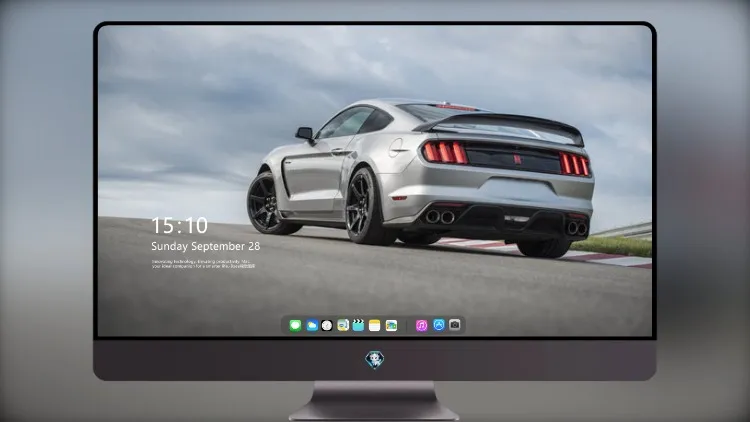
Task: Open the blue App Store icon in dock
Action: [x=439, y=325]
